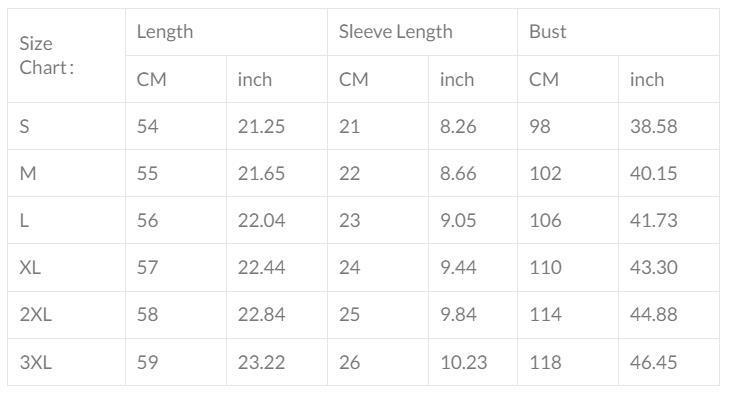The width and height of the screenshot is (735, 404).
Task: Click the S size row label
Action: pos(25,126)
